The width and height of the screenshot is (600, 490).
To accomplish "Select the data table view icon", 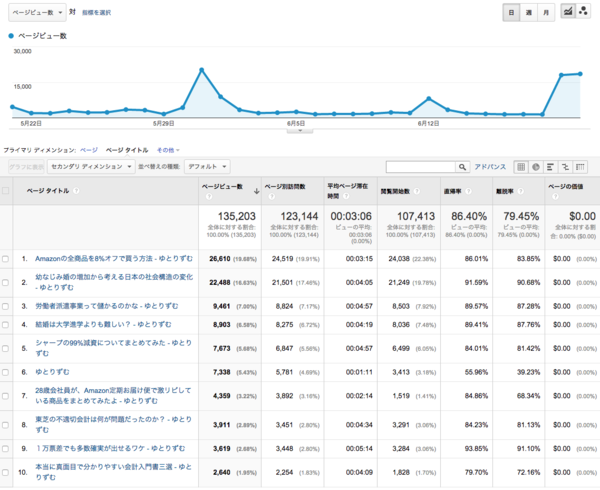I will pos(521,167).
